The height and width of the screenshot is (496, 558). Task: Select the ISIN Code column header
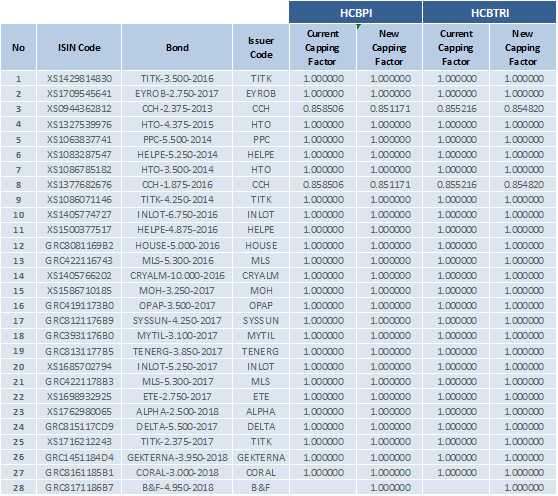tap(79, 47)
